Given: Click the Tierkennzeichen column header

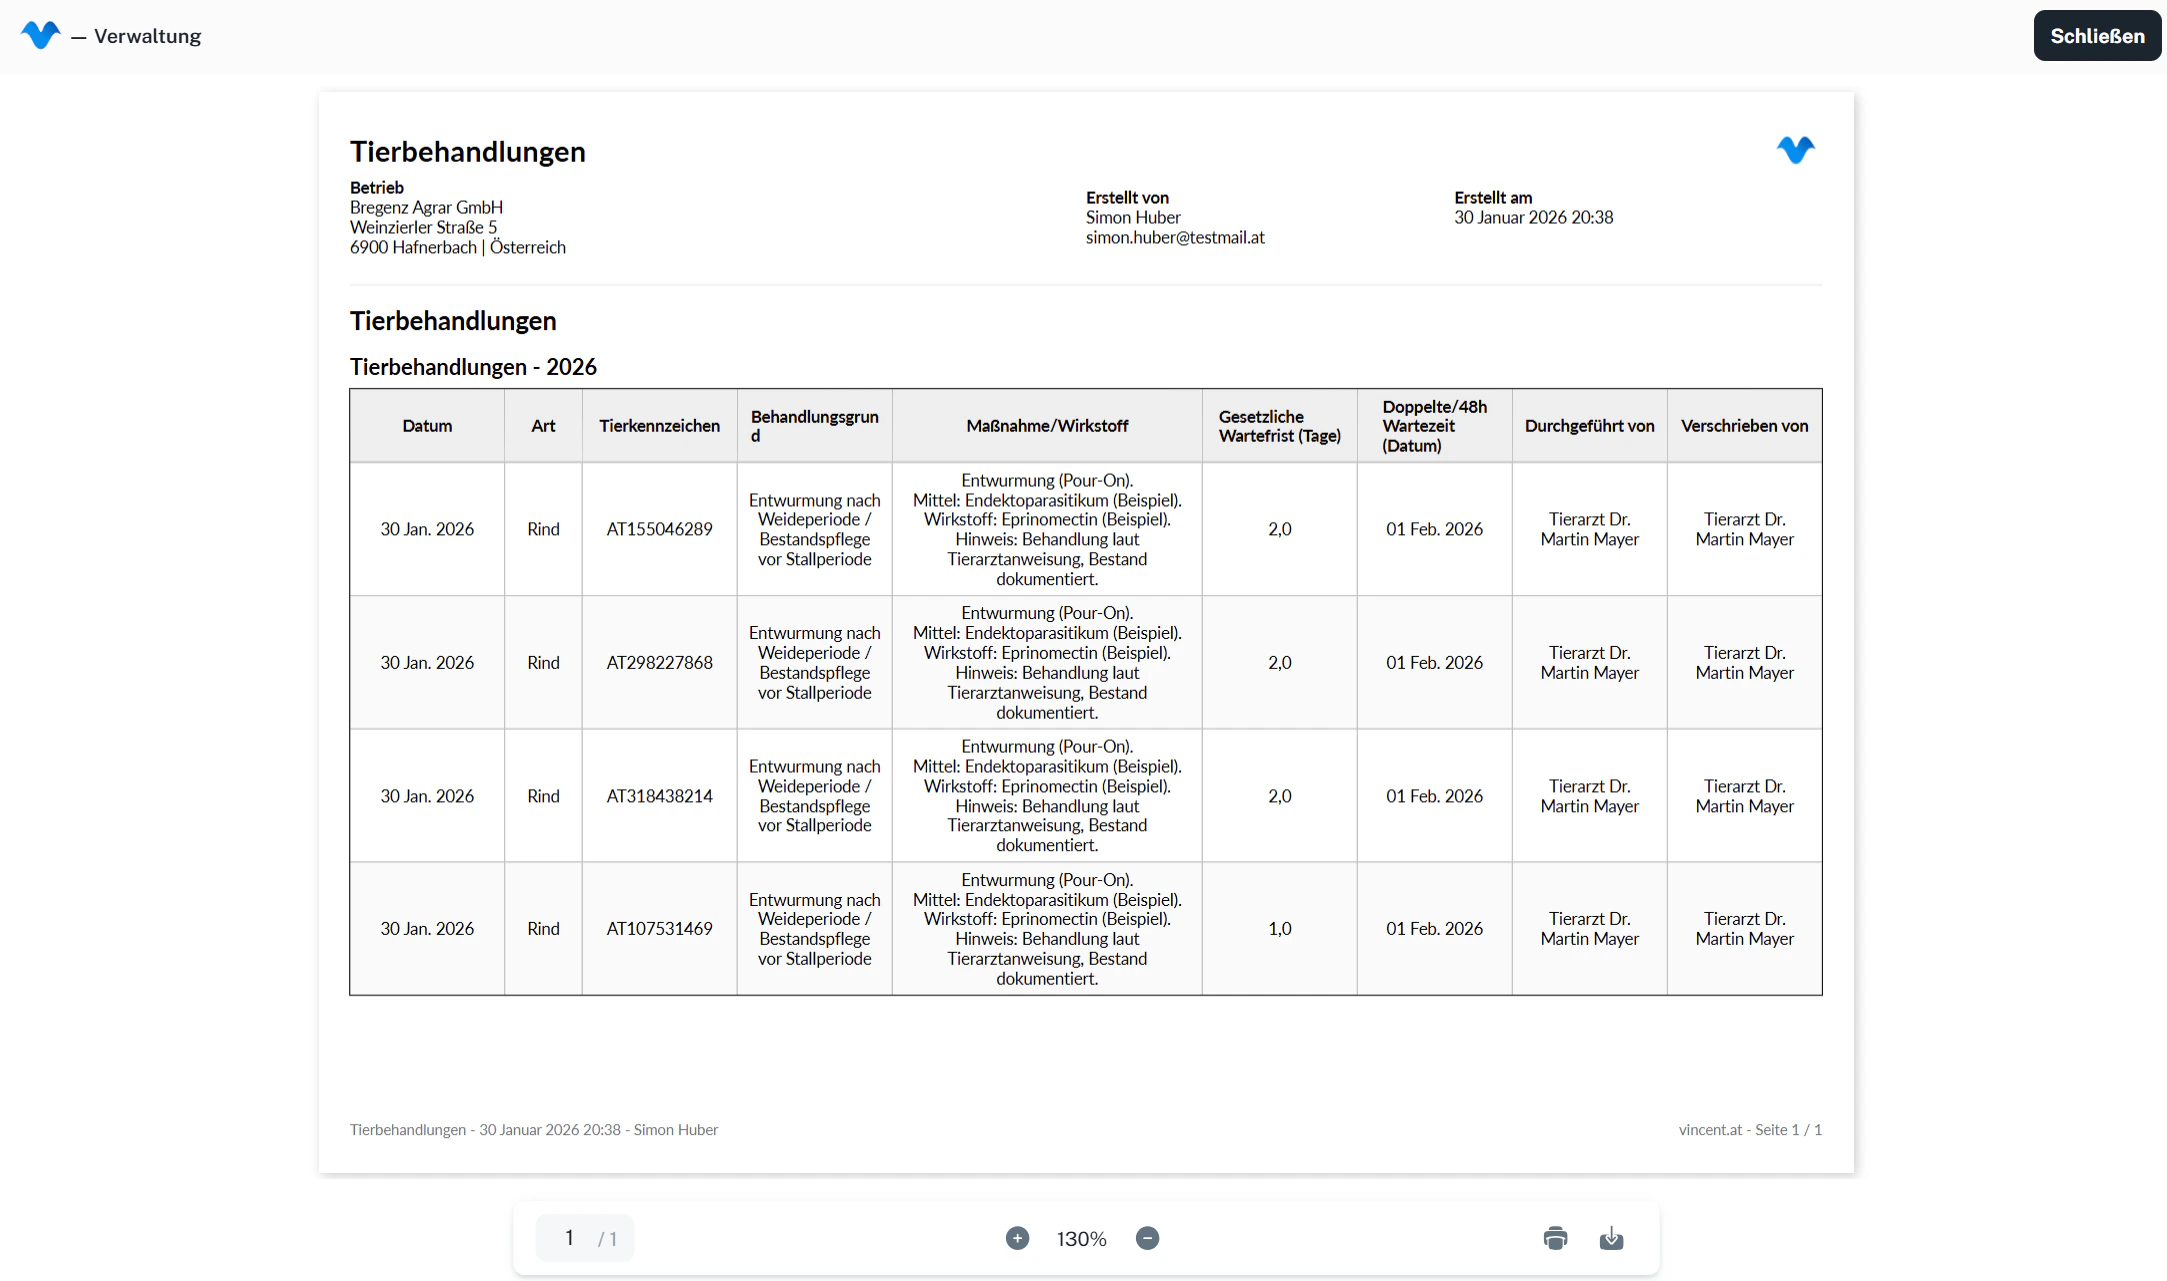Looking at the screenshot, I should (x=659, y=426).
